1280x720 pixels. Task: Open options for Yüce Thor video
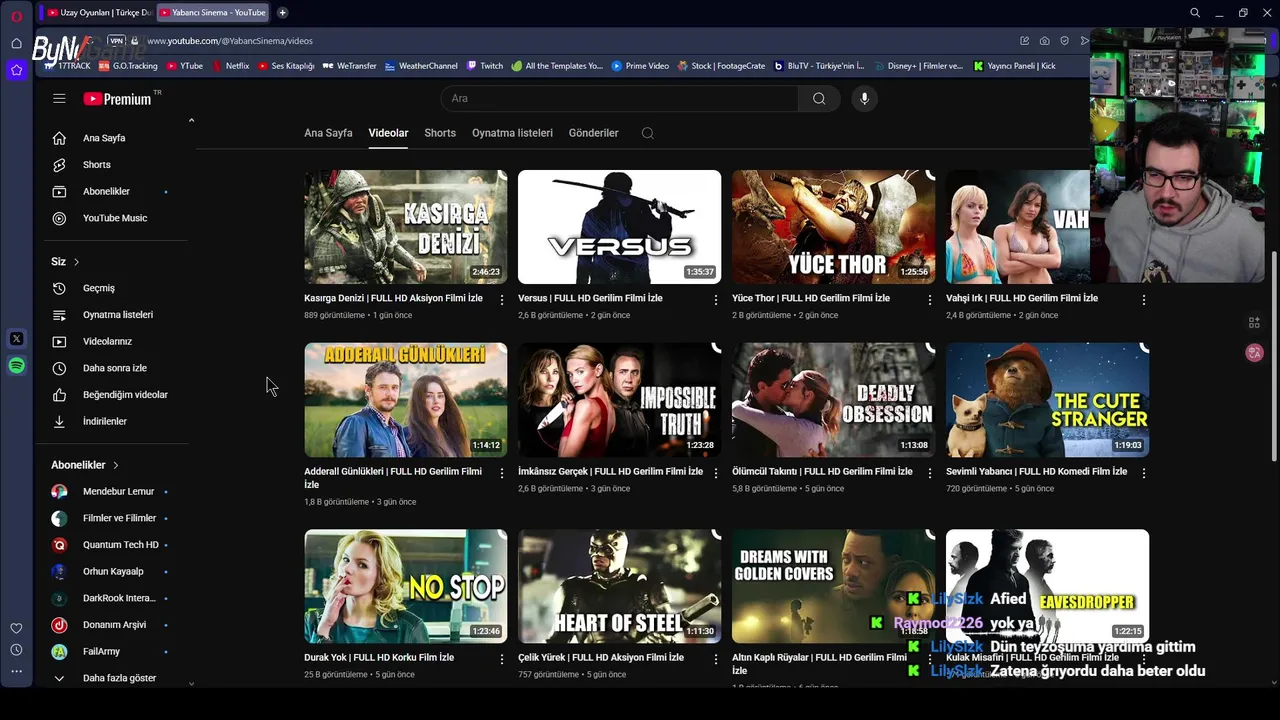(930, 300)
